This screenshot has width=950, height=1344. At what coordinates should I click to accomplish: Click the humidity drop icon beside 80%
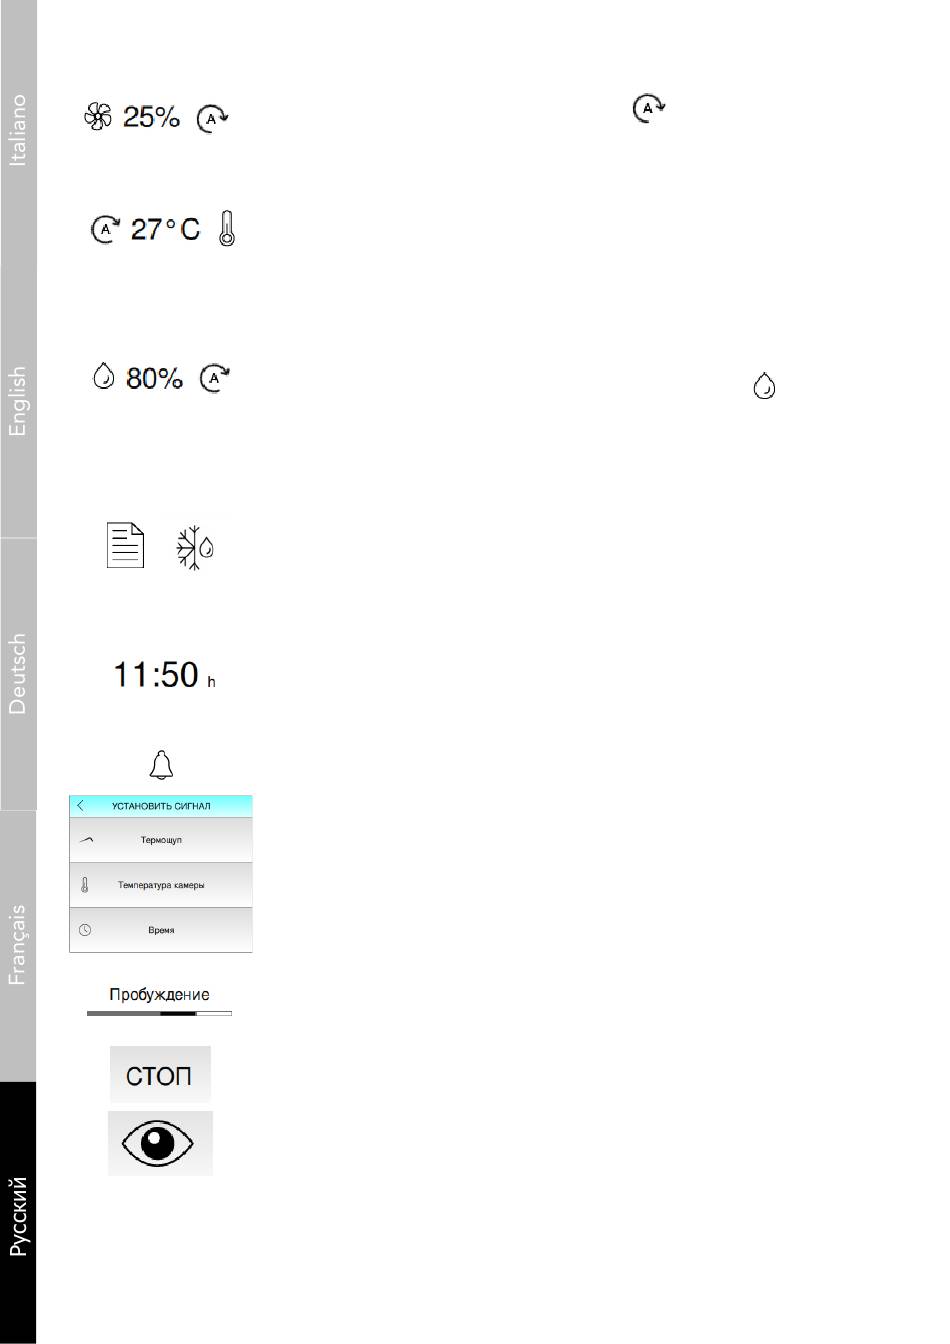(x=102, y=378)
